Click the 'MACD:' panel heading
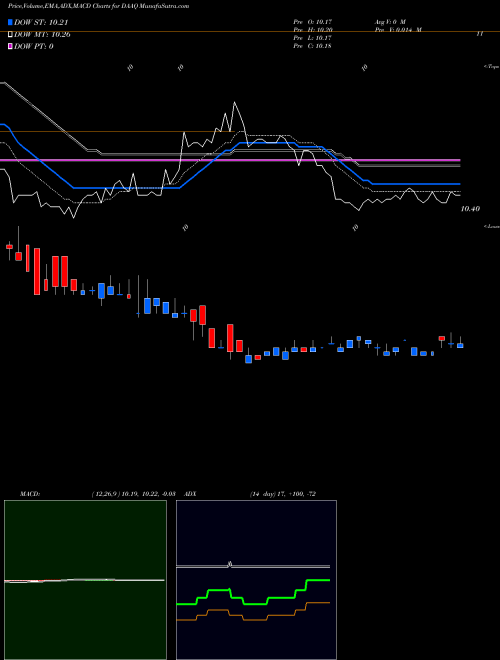Viewport: 500px width, 660px height. coord(30,494)
